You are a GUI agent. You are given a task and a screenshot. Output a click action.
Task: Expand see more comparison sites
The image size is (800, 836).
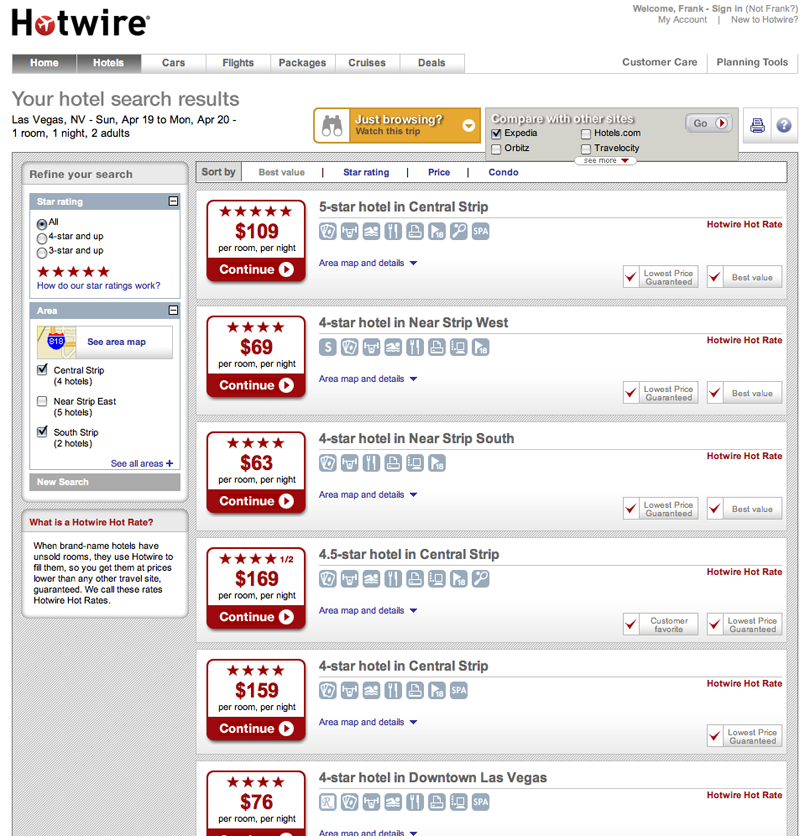605,160
